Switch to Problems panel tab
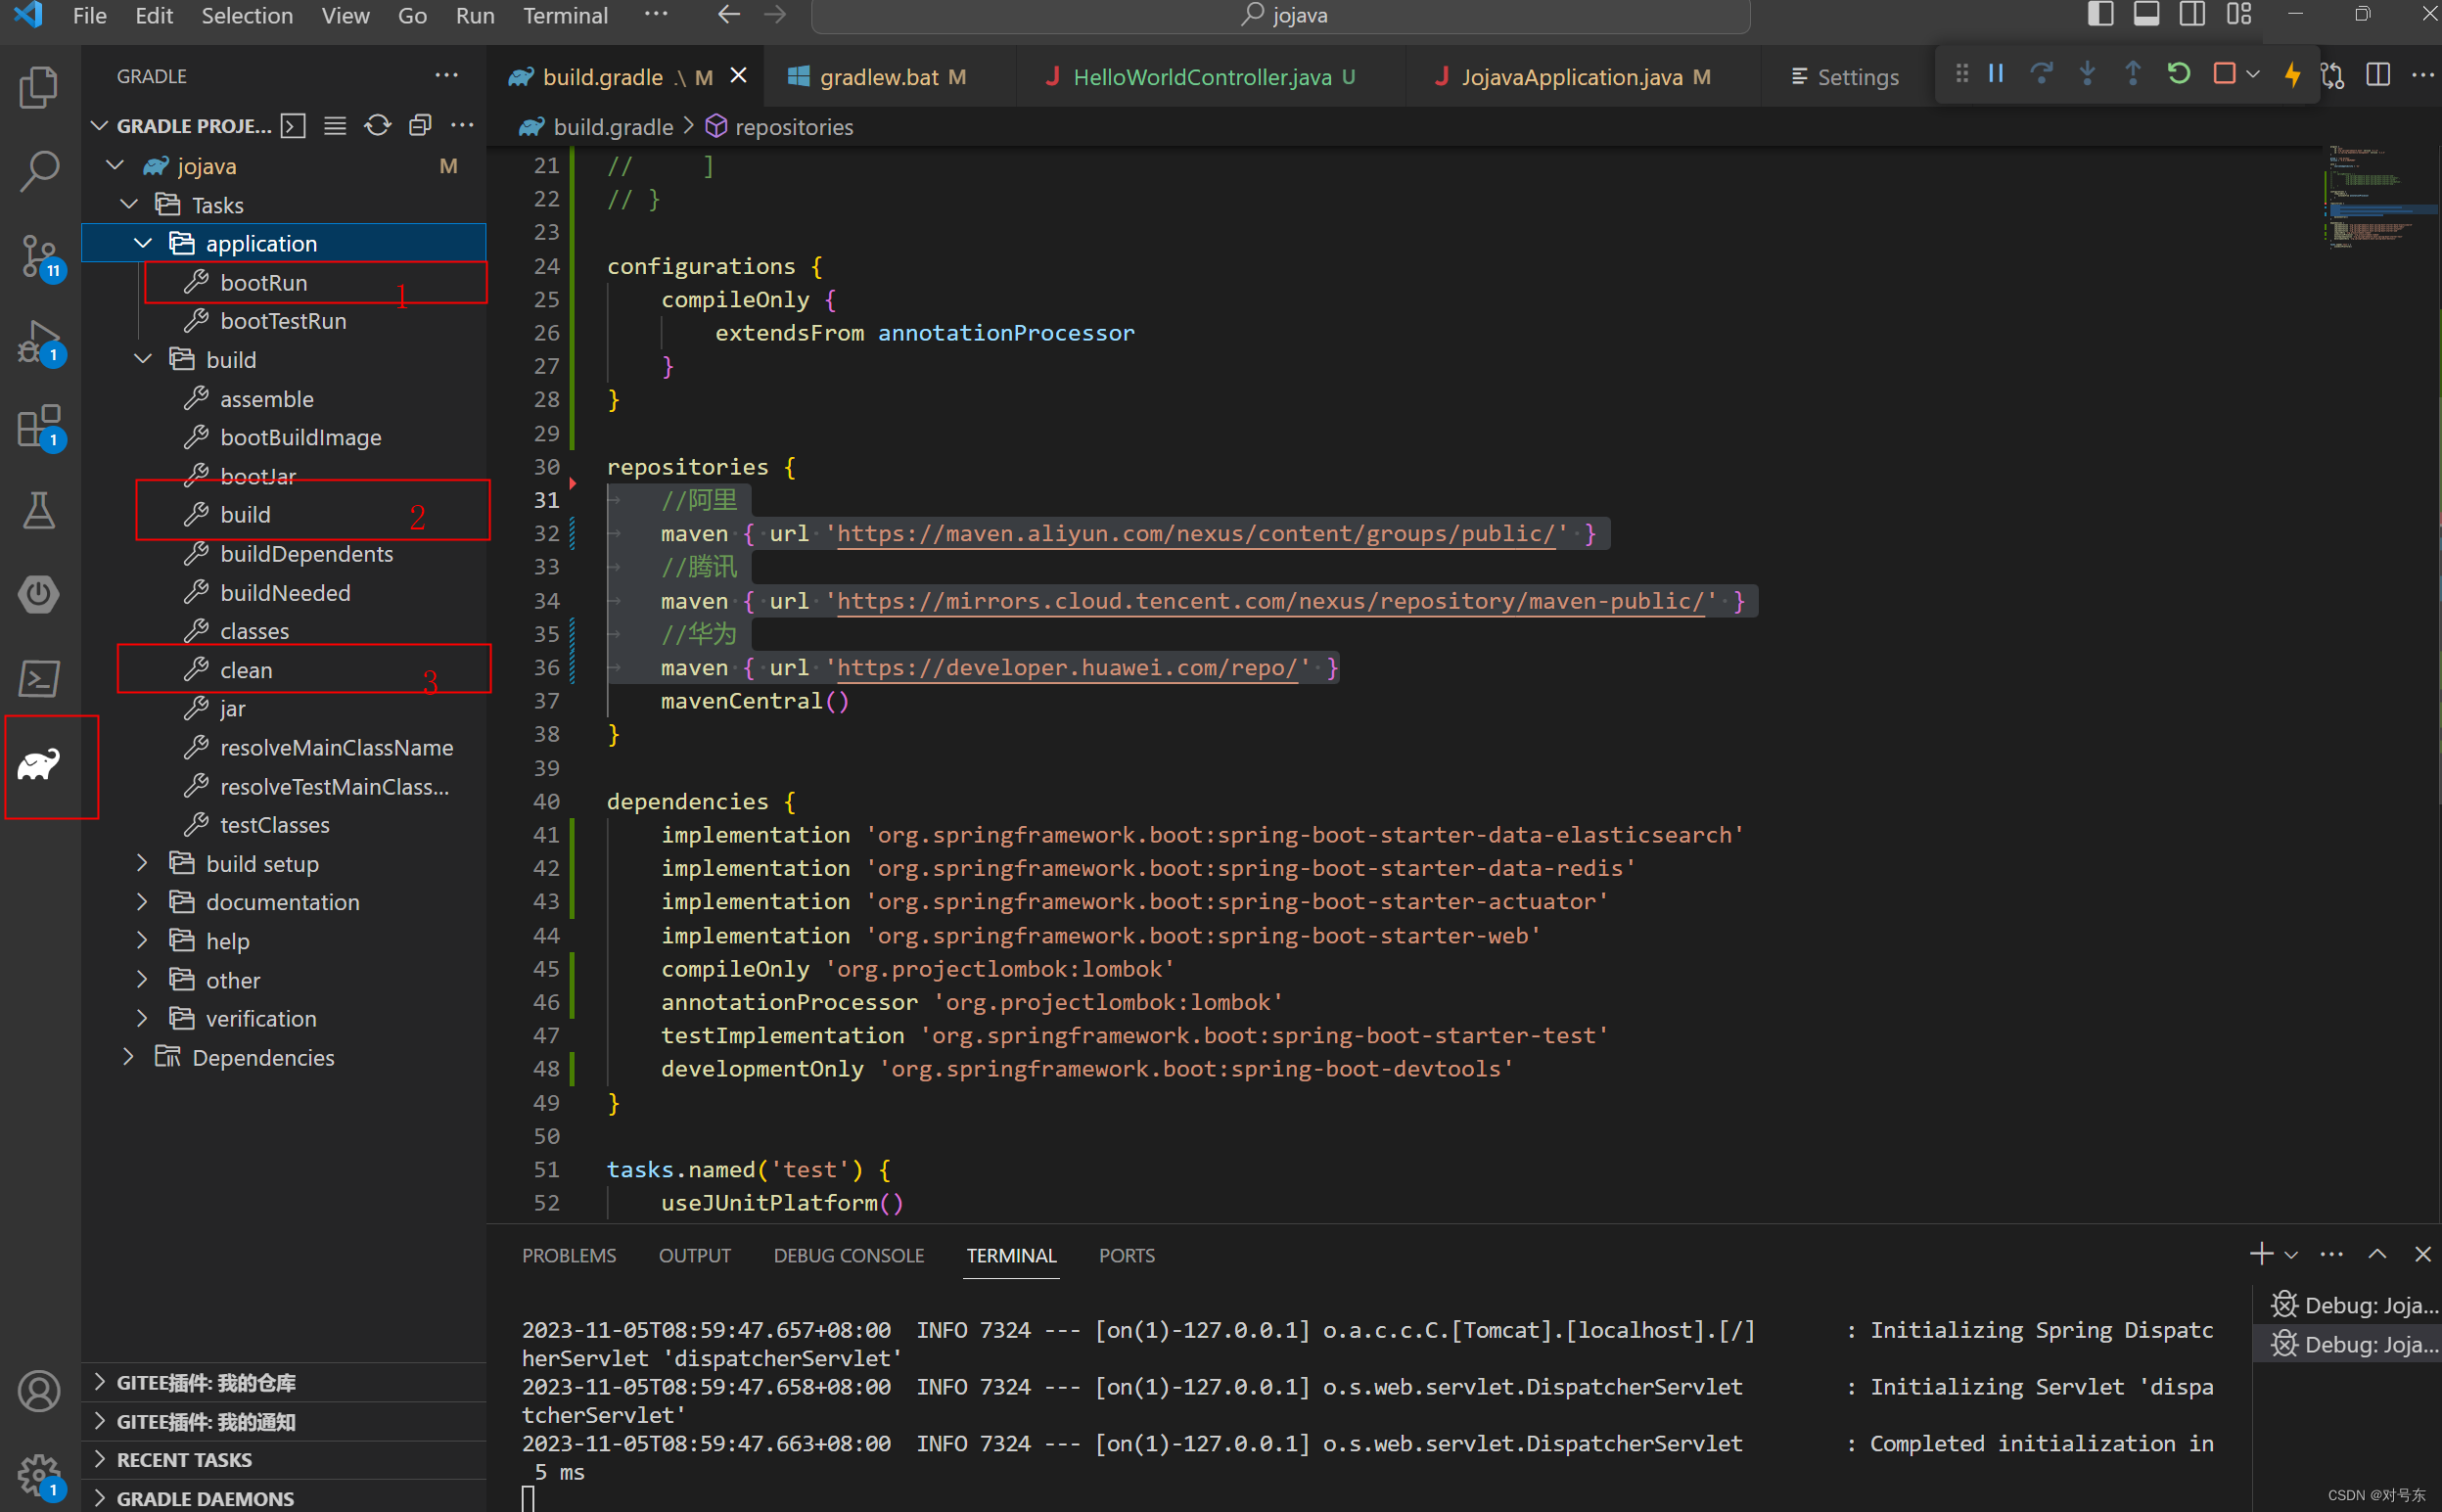 [x=568, y=1255]
